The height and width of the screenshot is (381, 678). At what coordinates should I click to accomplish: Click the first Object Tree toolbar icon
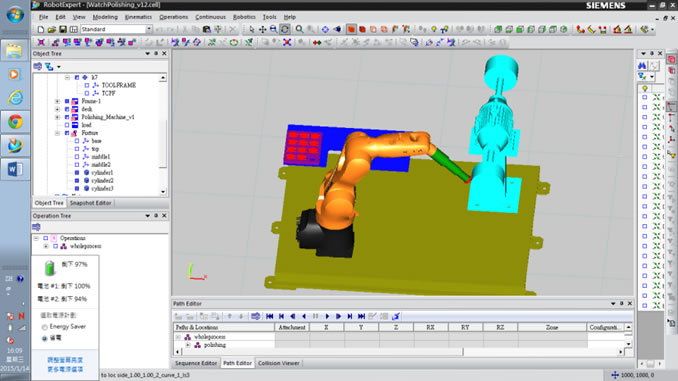pos(38,67)
